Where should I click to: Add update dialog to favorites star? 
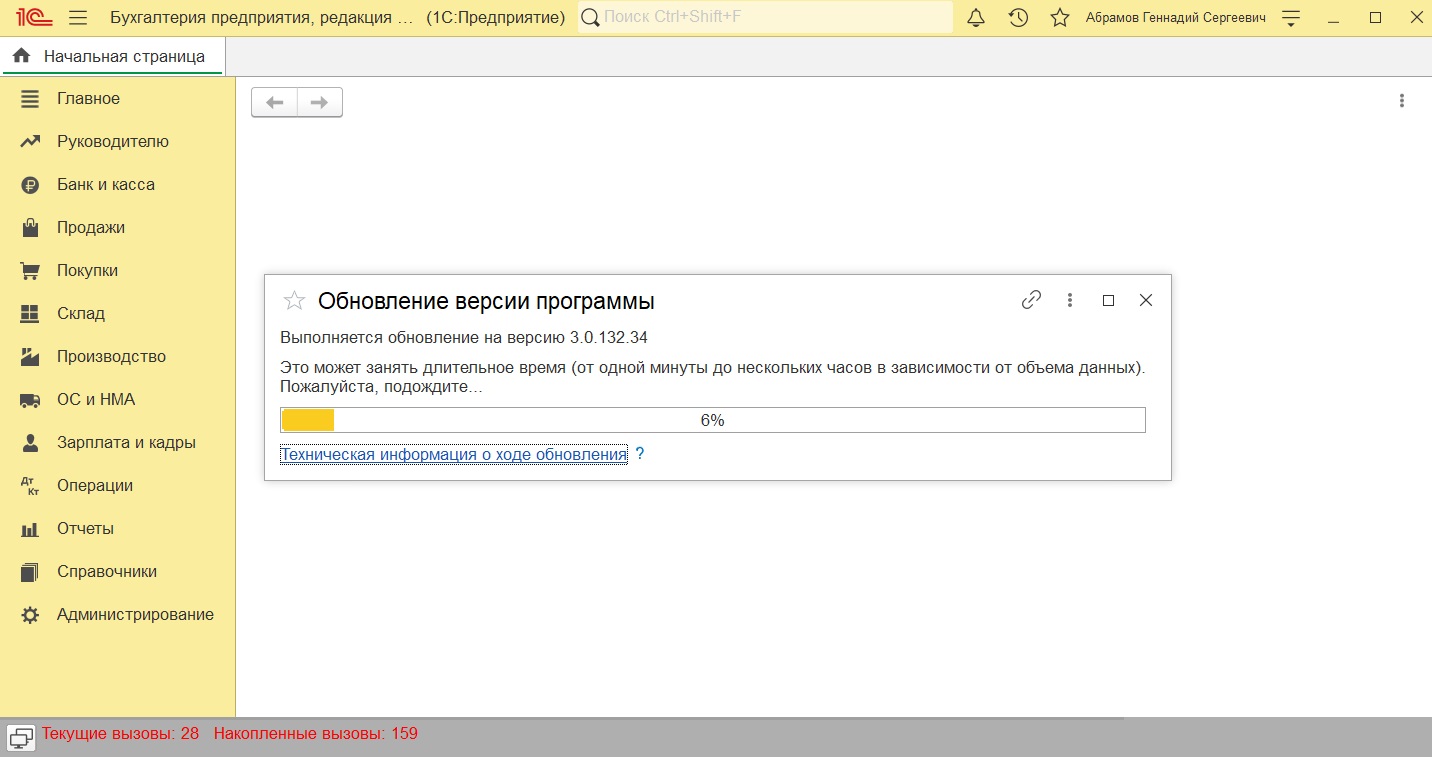(x=294, y=301)
